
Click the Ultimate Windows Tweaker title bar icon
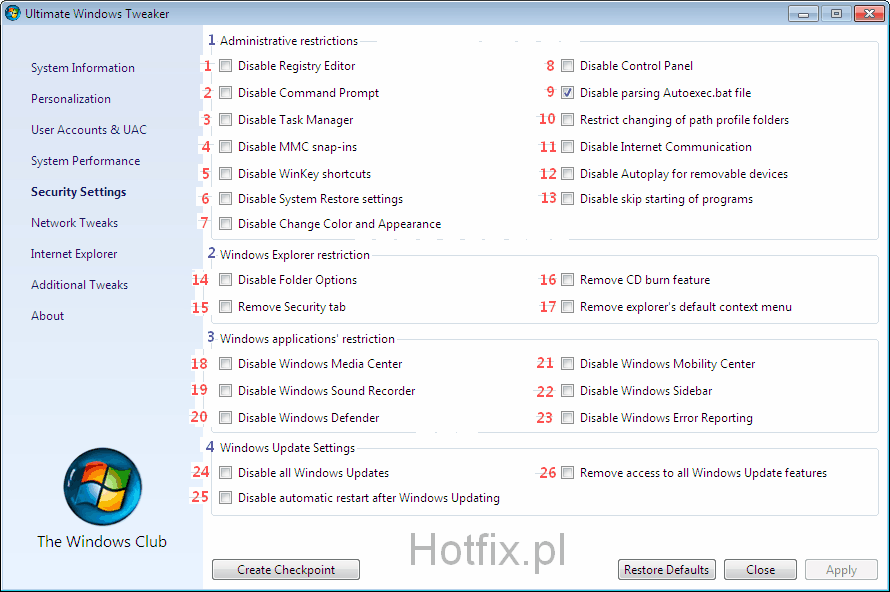[x=13, y=14]
